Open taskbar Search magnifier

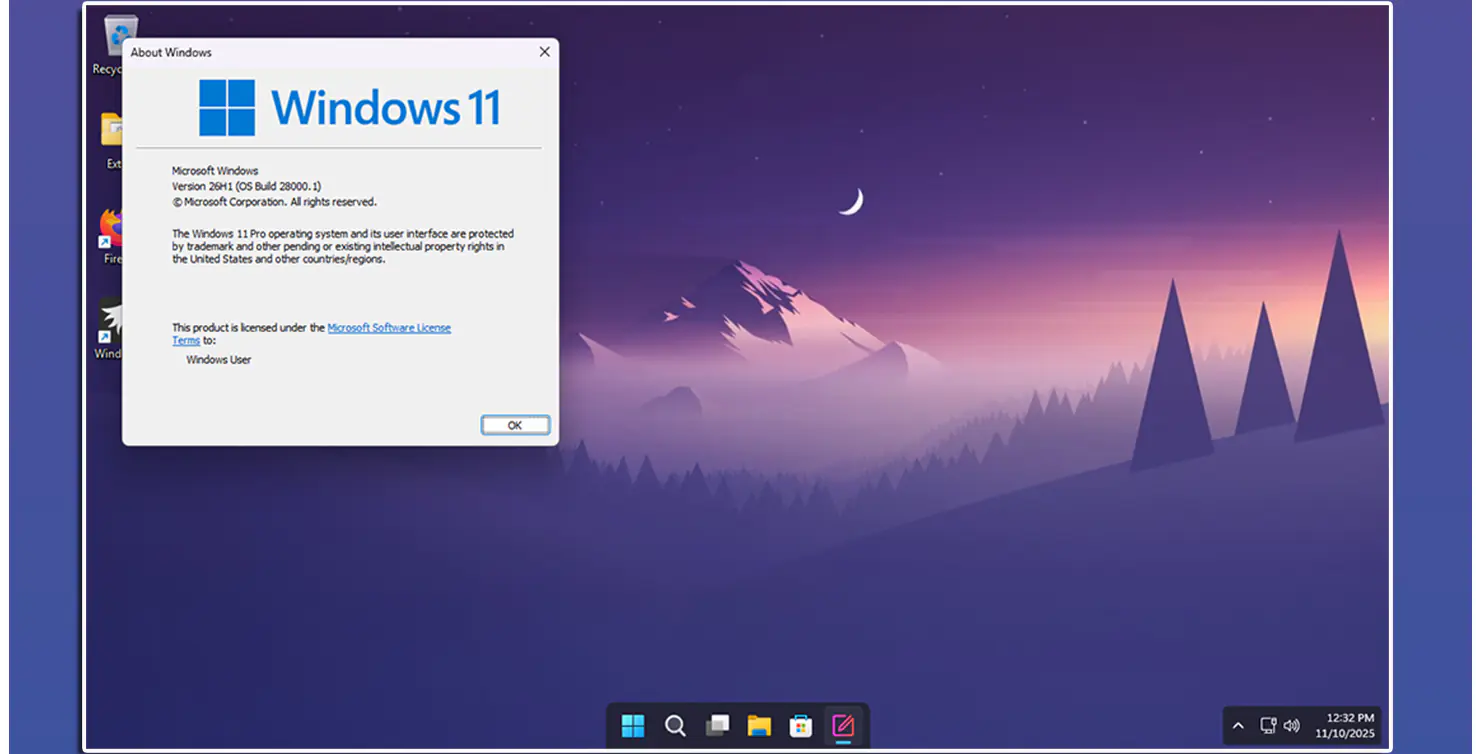click(x=675, y=725)
